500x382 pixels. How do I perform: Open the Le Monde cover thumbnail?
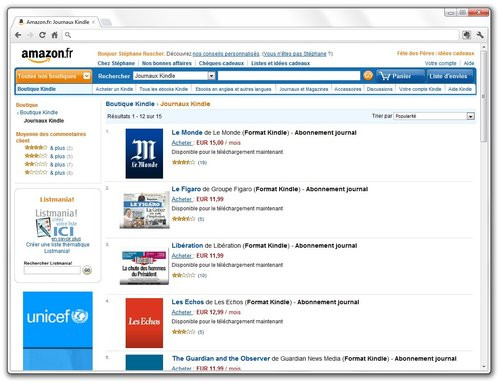pos(144,153)
